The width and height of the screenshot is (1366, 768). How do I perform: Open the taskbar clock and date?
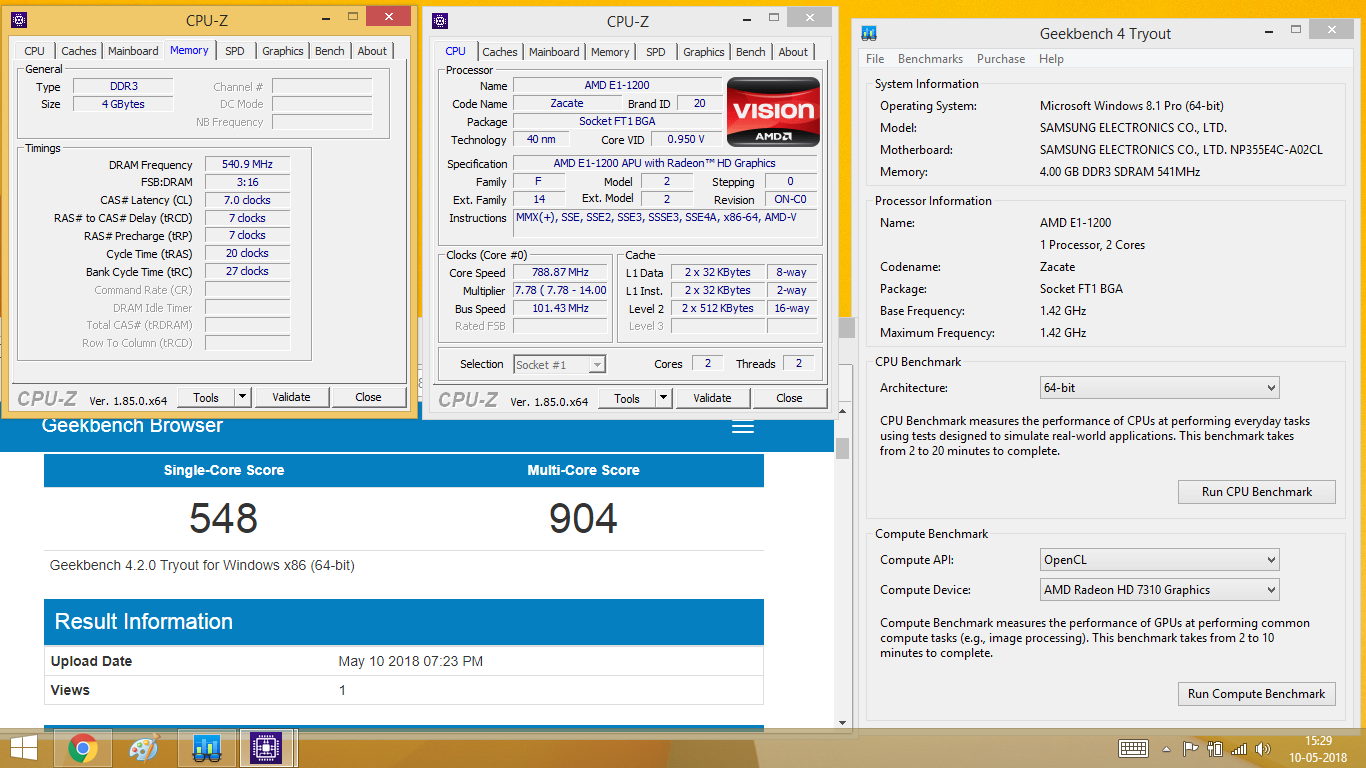(x=1318, y=748)
